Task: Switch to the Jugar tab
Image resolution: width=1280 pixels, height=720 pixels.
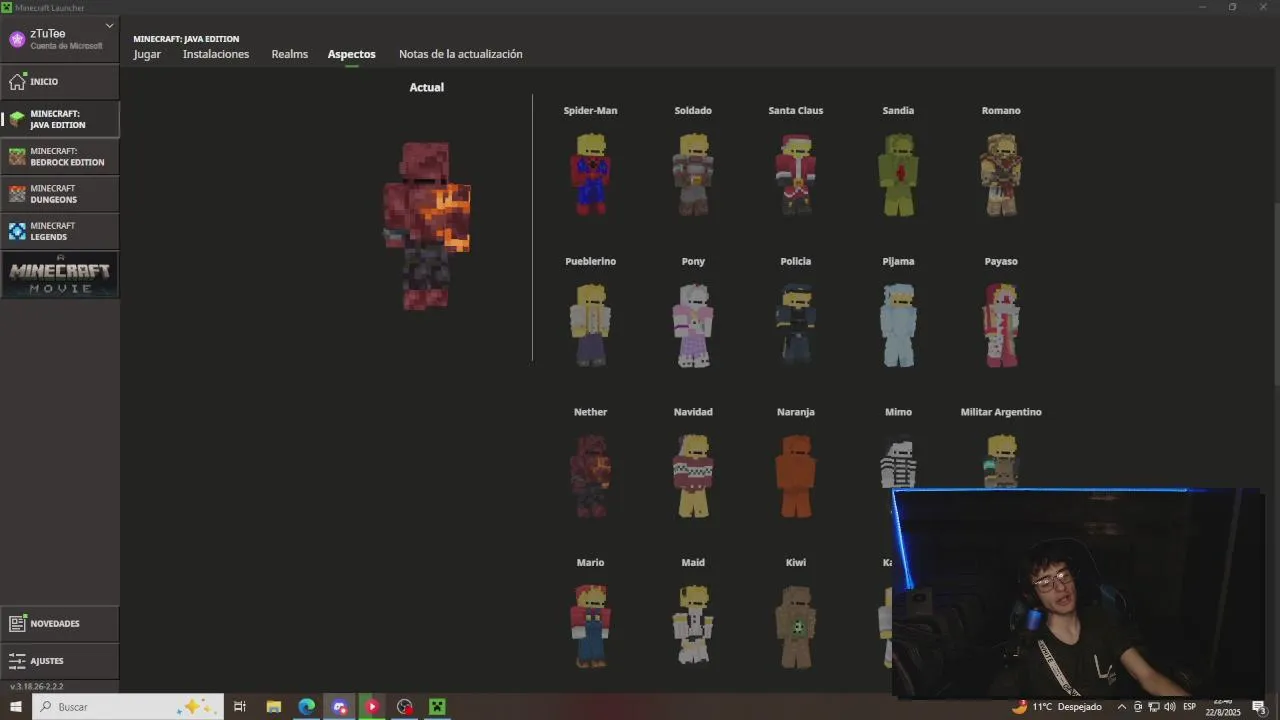Action: (147, 54)
